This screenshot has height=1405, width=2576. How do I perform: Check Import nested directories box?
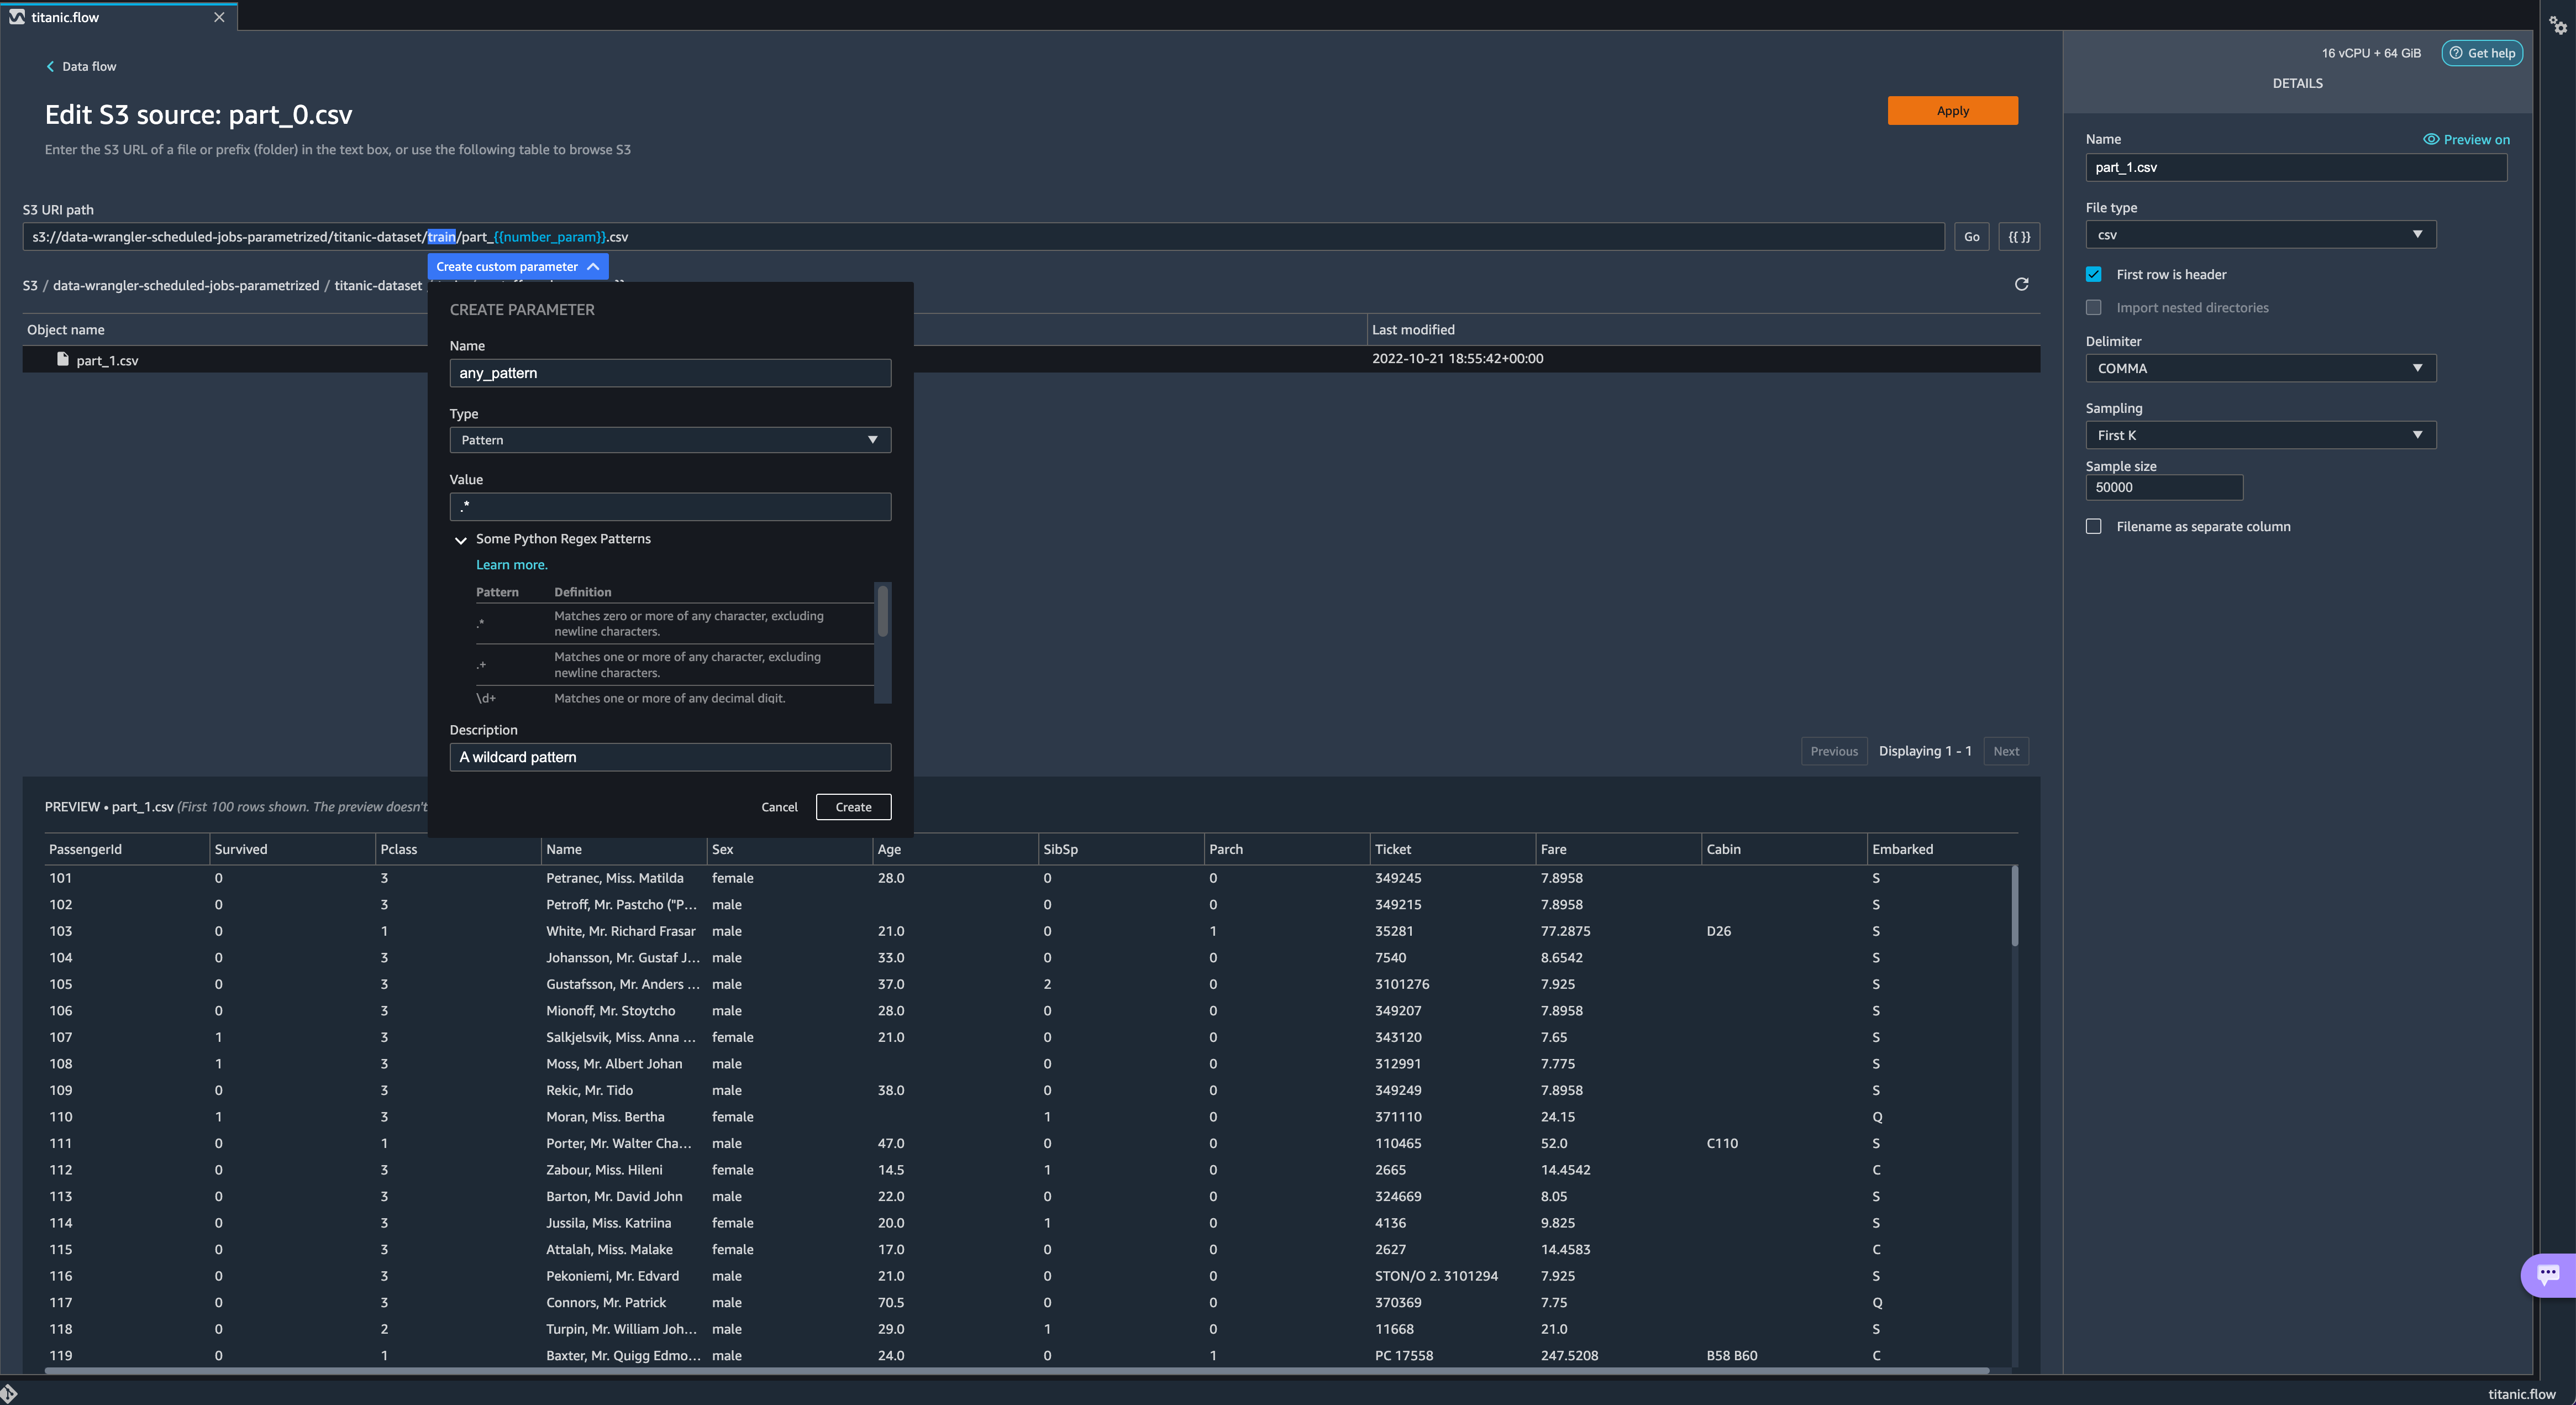(2093, 308)
